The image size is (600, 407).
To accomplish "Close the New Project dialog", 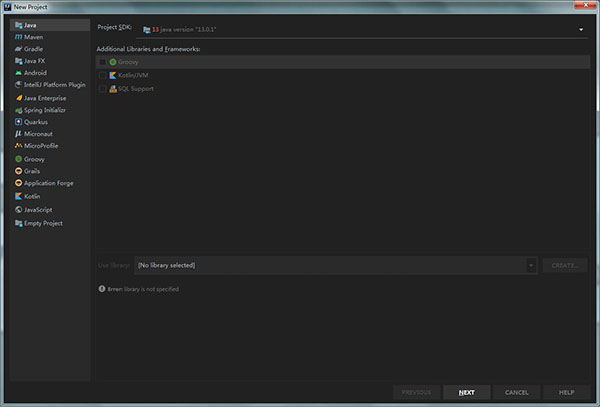I will coord(585,5).
